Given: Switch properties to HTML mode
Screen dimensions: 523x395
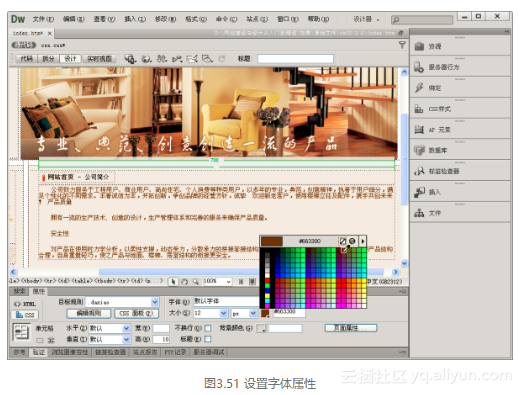Looking at the screenshot, I should [x=25, y=304].
